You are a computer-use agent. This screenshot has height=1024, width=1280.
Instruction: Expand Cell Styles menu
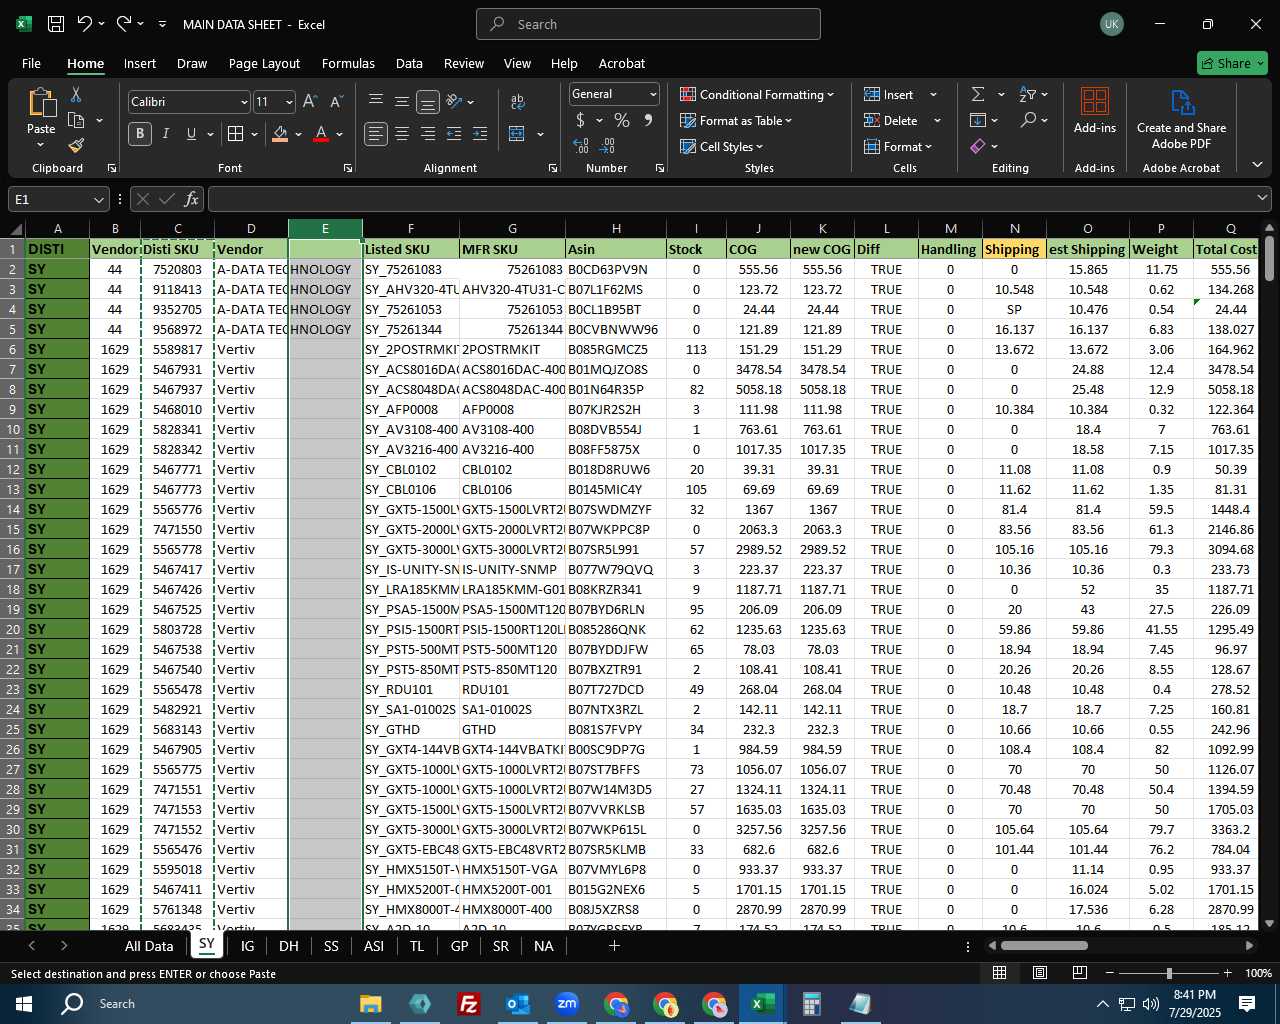(x=721, y=146)
